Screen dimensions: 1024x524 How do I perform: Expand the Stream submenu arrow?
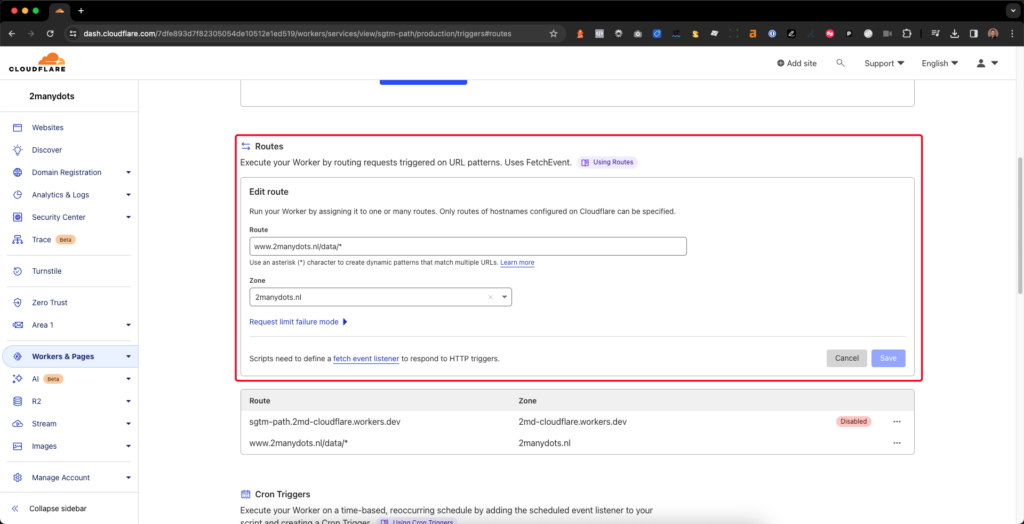(128, 423)
